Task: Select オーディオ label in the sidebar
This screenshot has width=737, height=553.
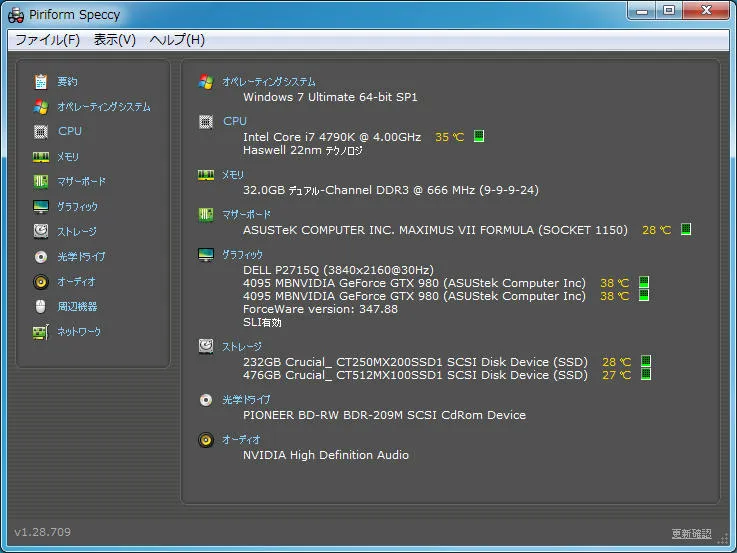Action: click(x=76, y=281)
